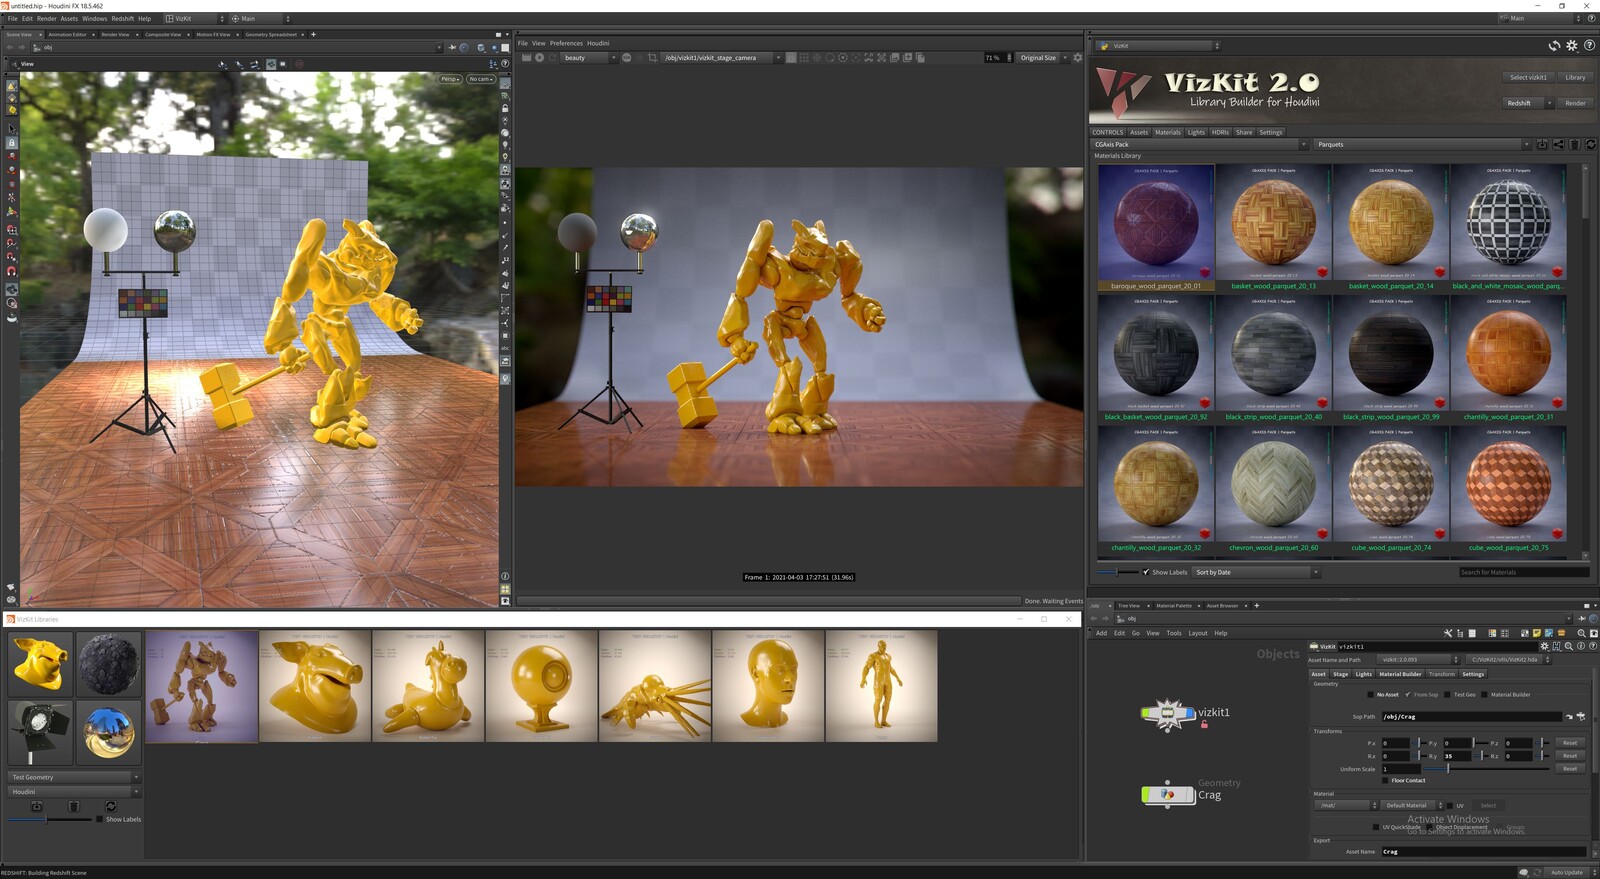Choose the HDRI chrome ball category icon

pos(109,731)
